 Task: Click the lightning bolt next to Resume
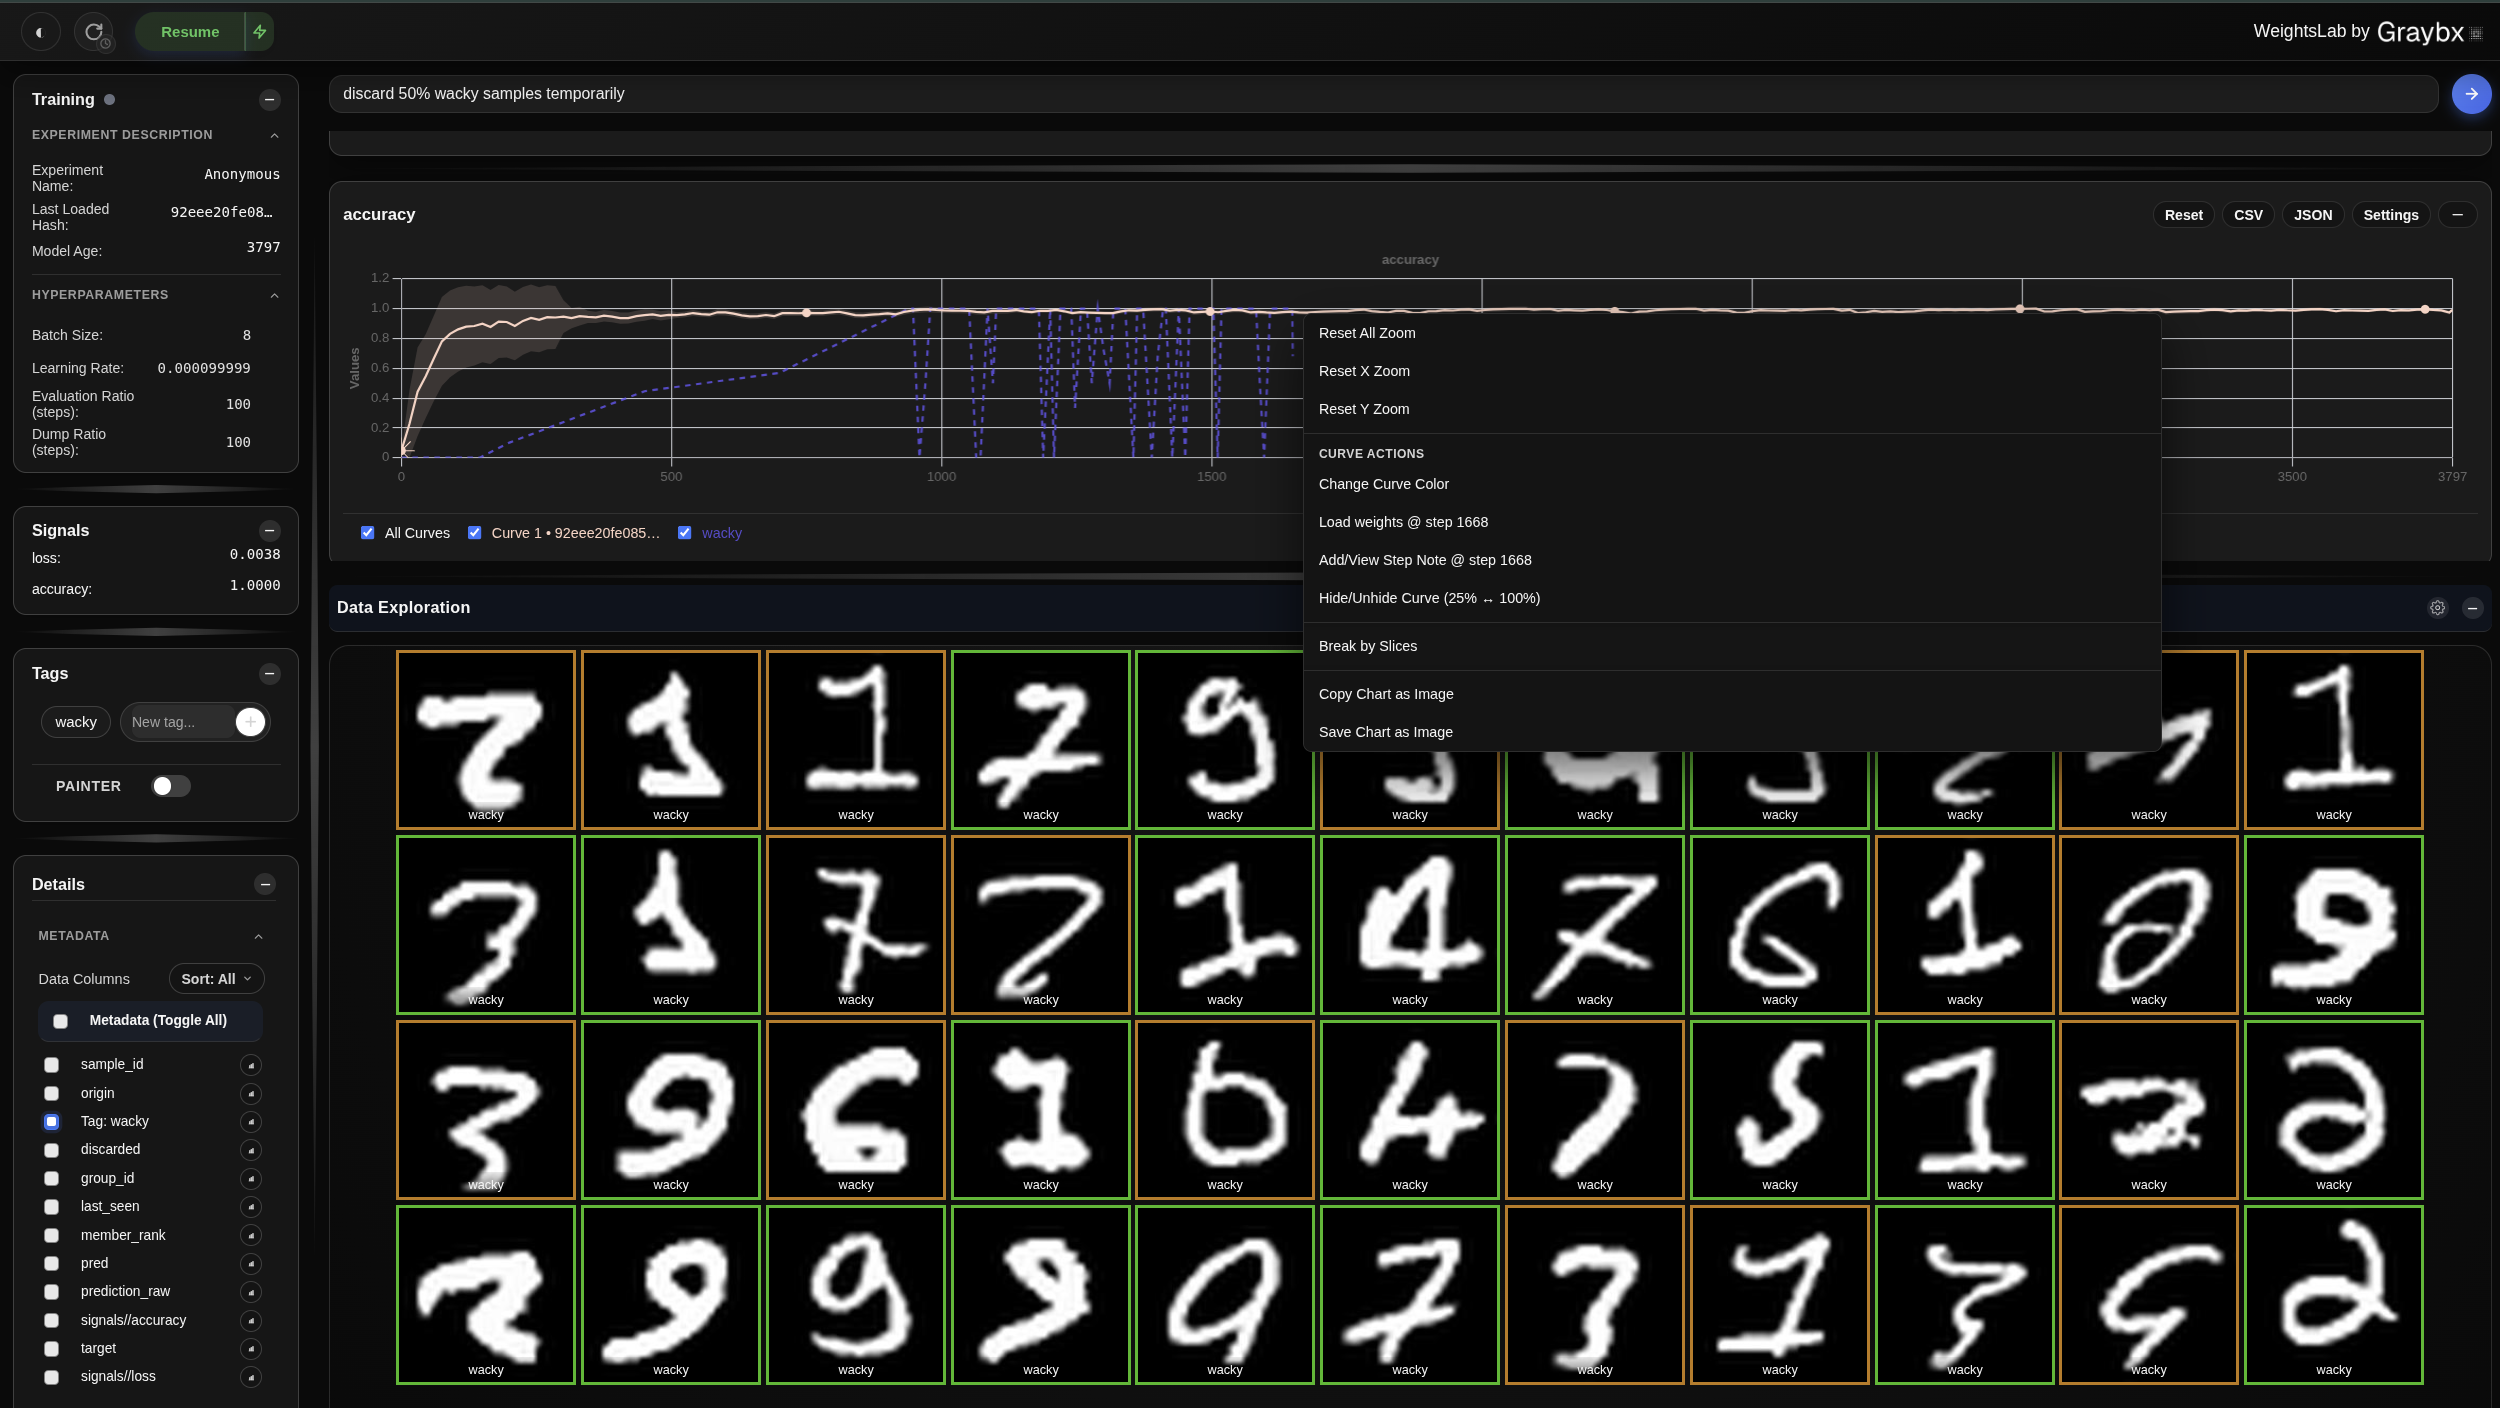point(258,31)
